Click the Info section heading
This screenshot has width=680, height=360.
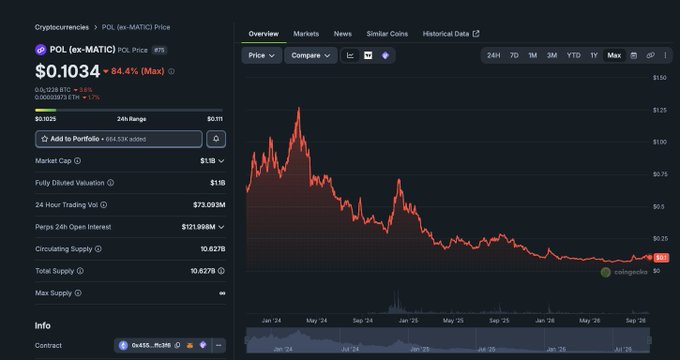pyautogui.click(x=42, y=326)
